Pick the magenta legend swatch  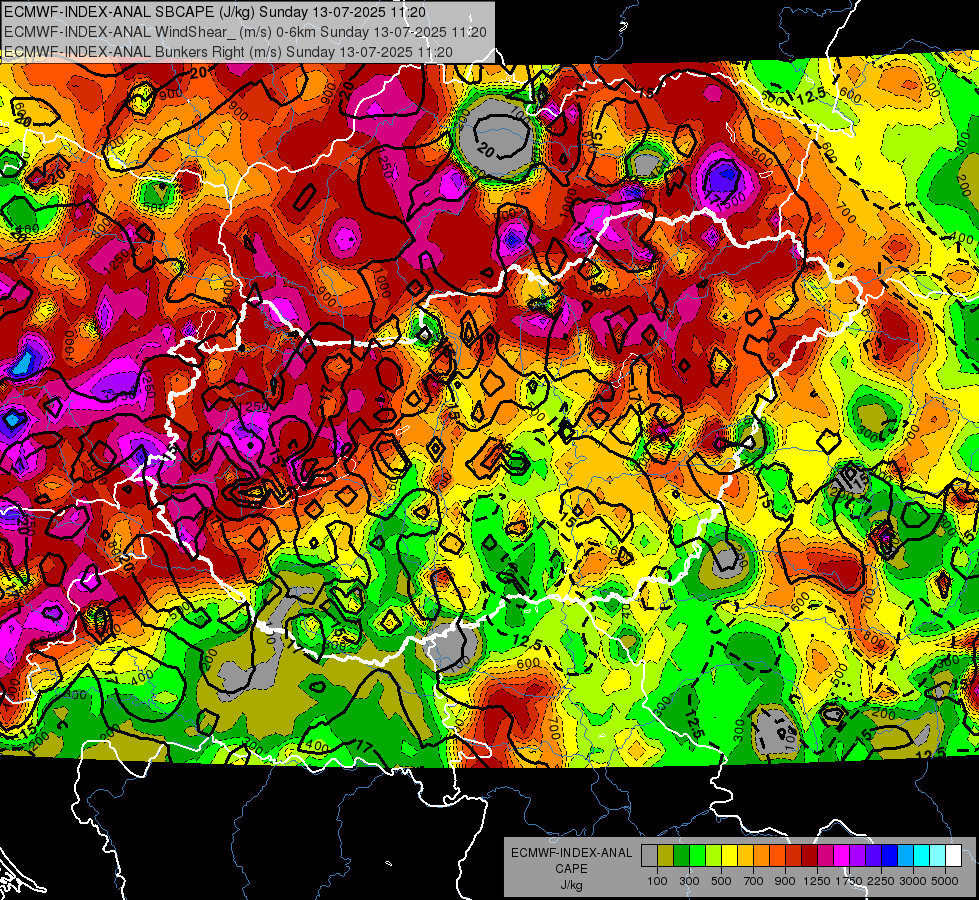coord(842,856)
